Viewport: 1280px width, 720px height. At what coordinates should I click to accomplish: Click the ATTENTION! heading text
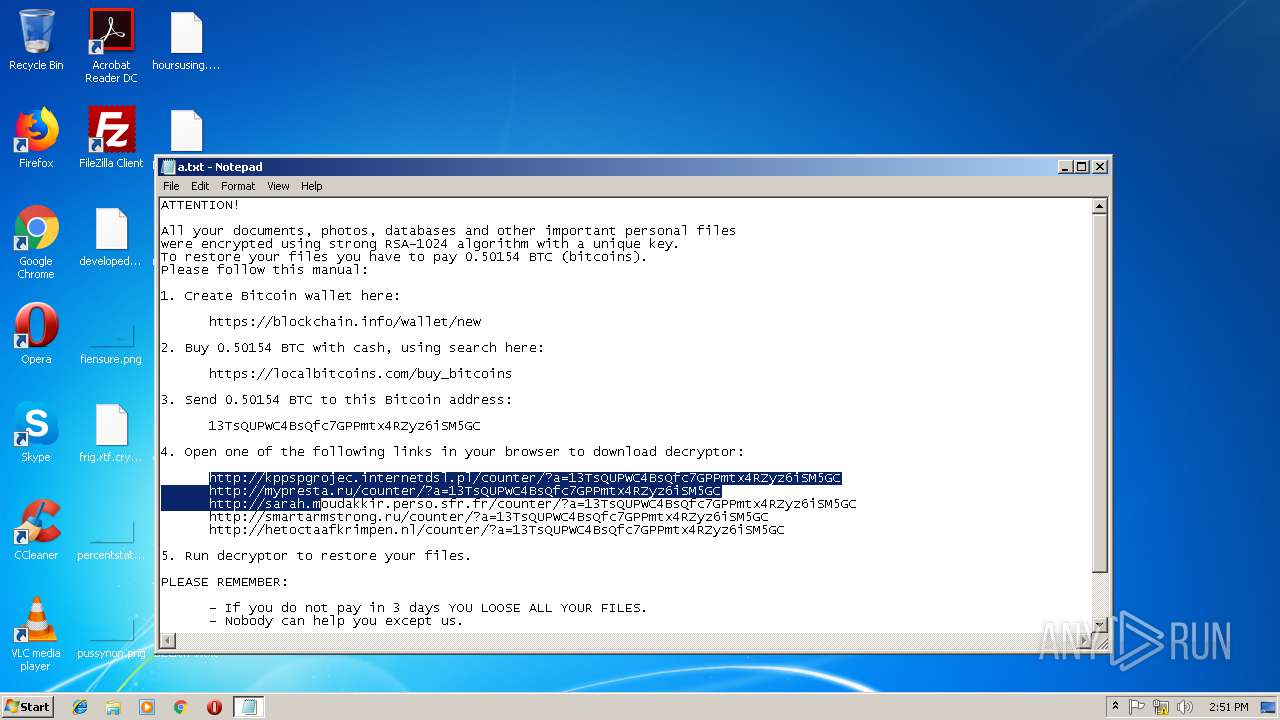tap(200, 205)
